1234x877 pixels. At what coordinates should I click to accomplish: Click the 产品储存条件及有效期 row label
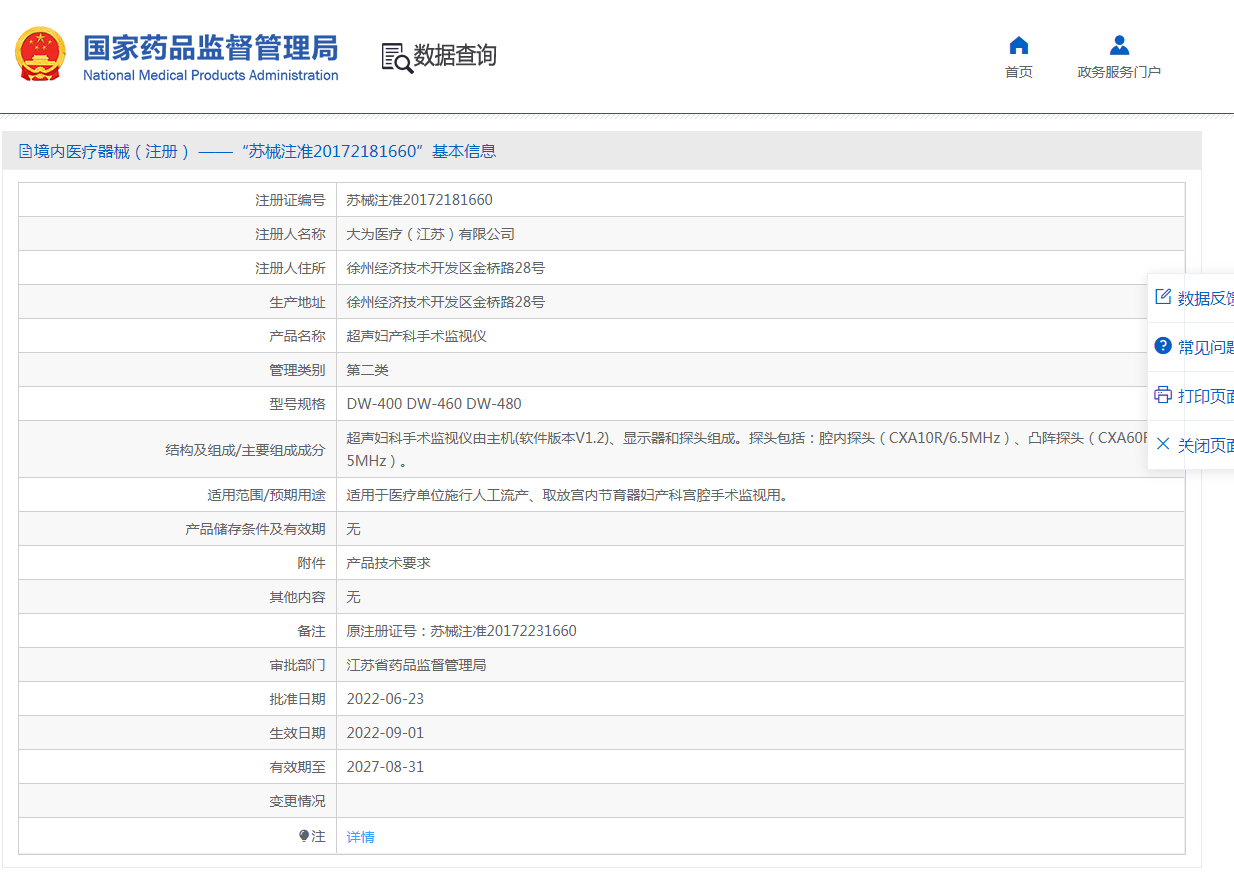click(256, 529)
